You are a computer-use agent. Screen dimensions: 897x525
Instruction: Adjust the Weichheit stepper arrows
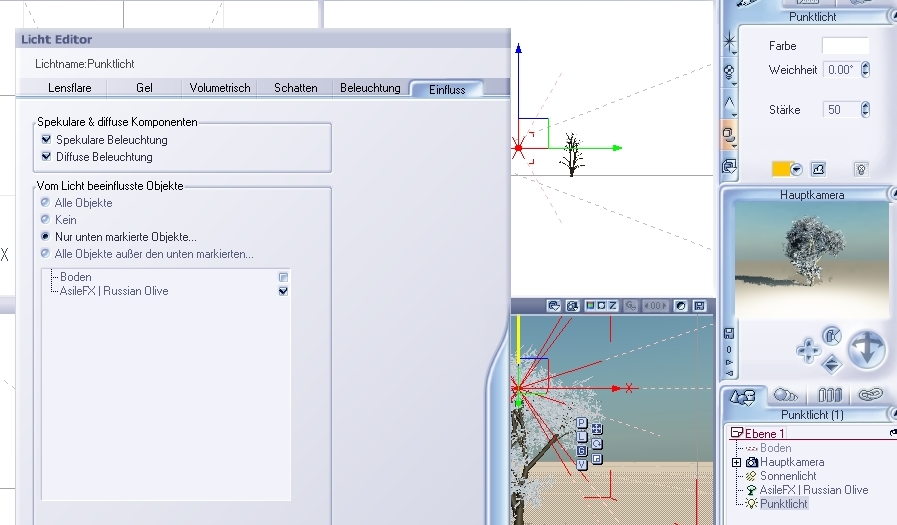[x=866, y=70]
